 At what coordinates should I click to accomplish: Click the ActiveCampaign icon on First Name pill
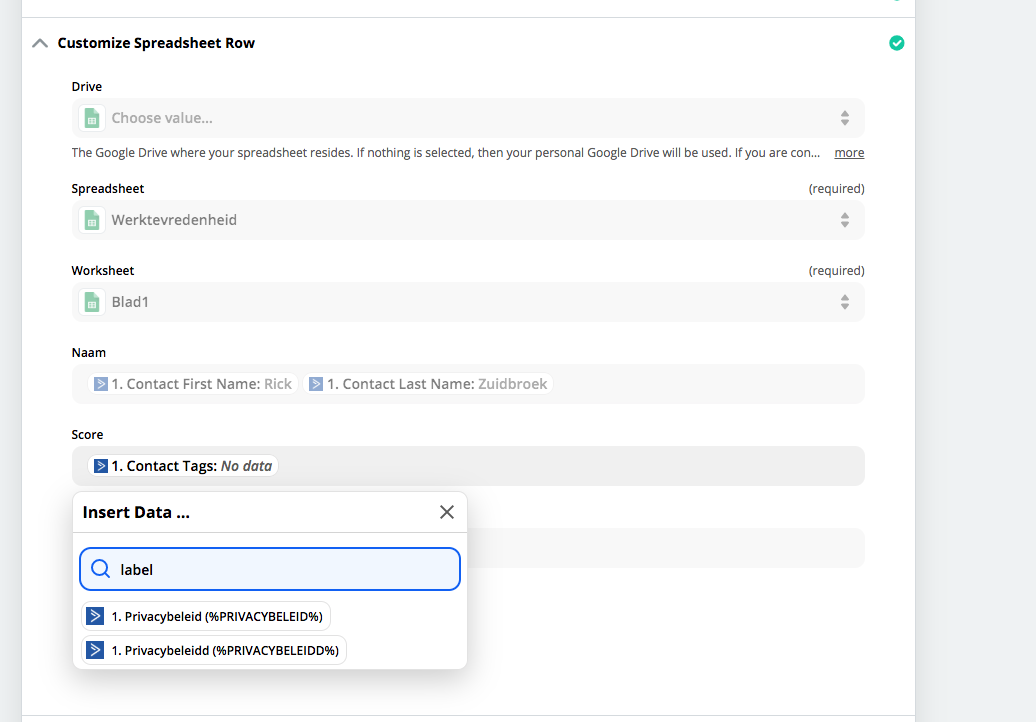pos(100,384)
